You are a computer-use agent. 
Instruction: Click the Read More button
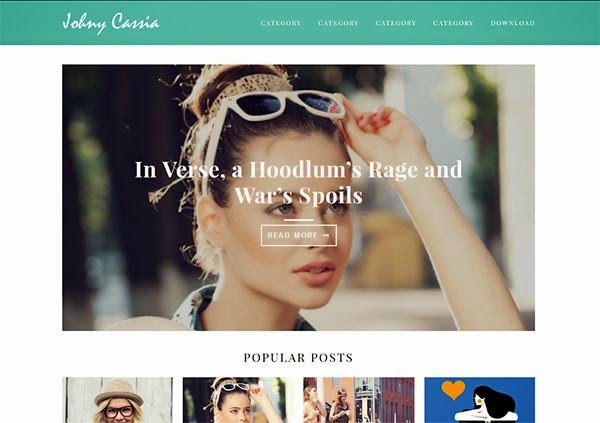click(299, 235)
